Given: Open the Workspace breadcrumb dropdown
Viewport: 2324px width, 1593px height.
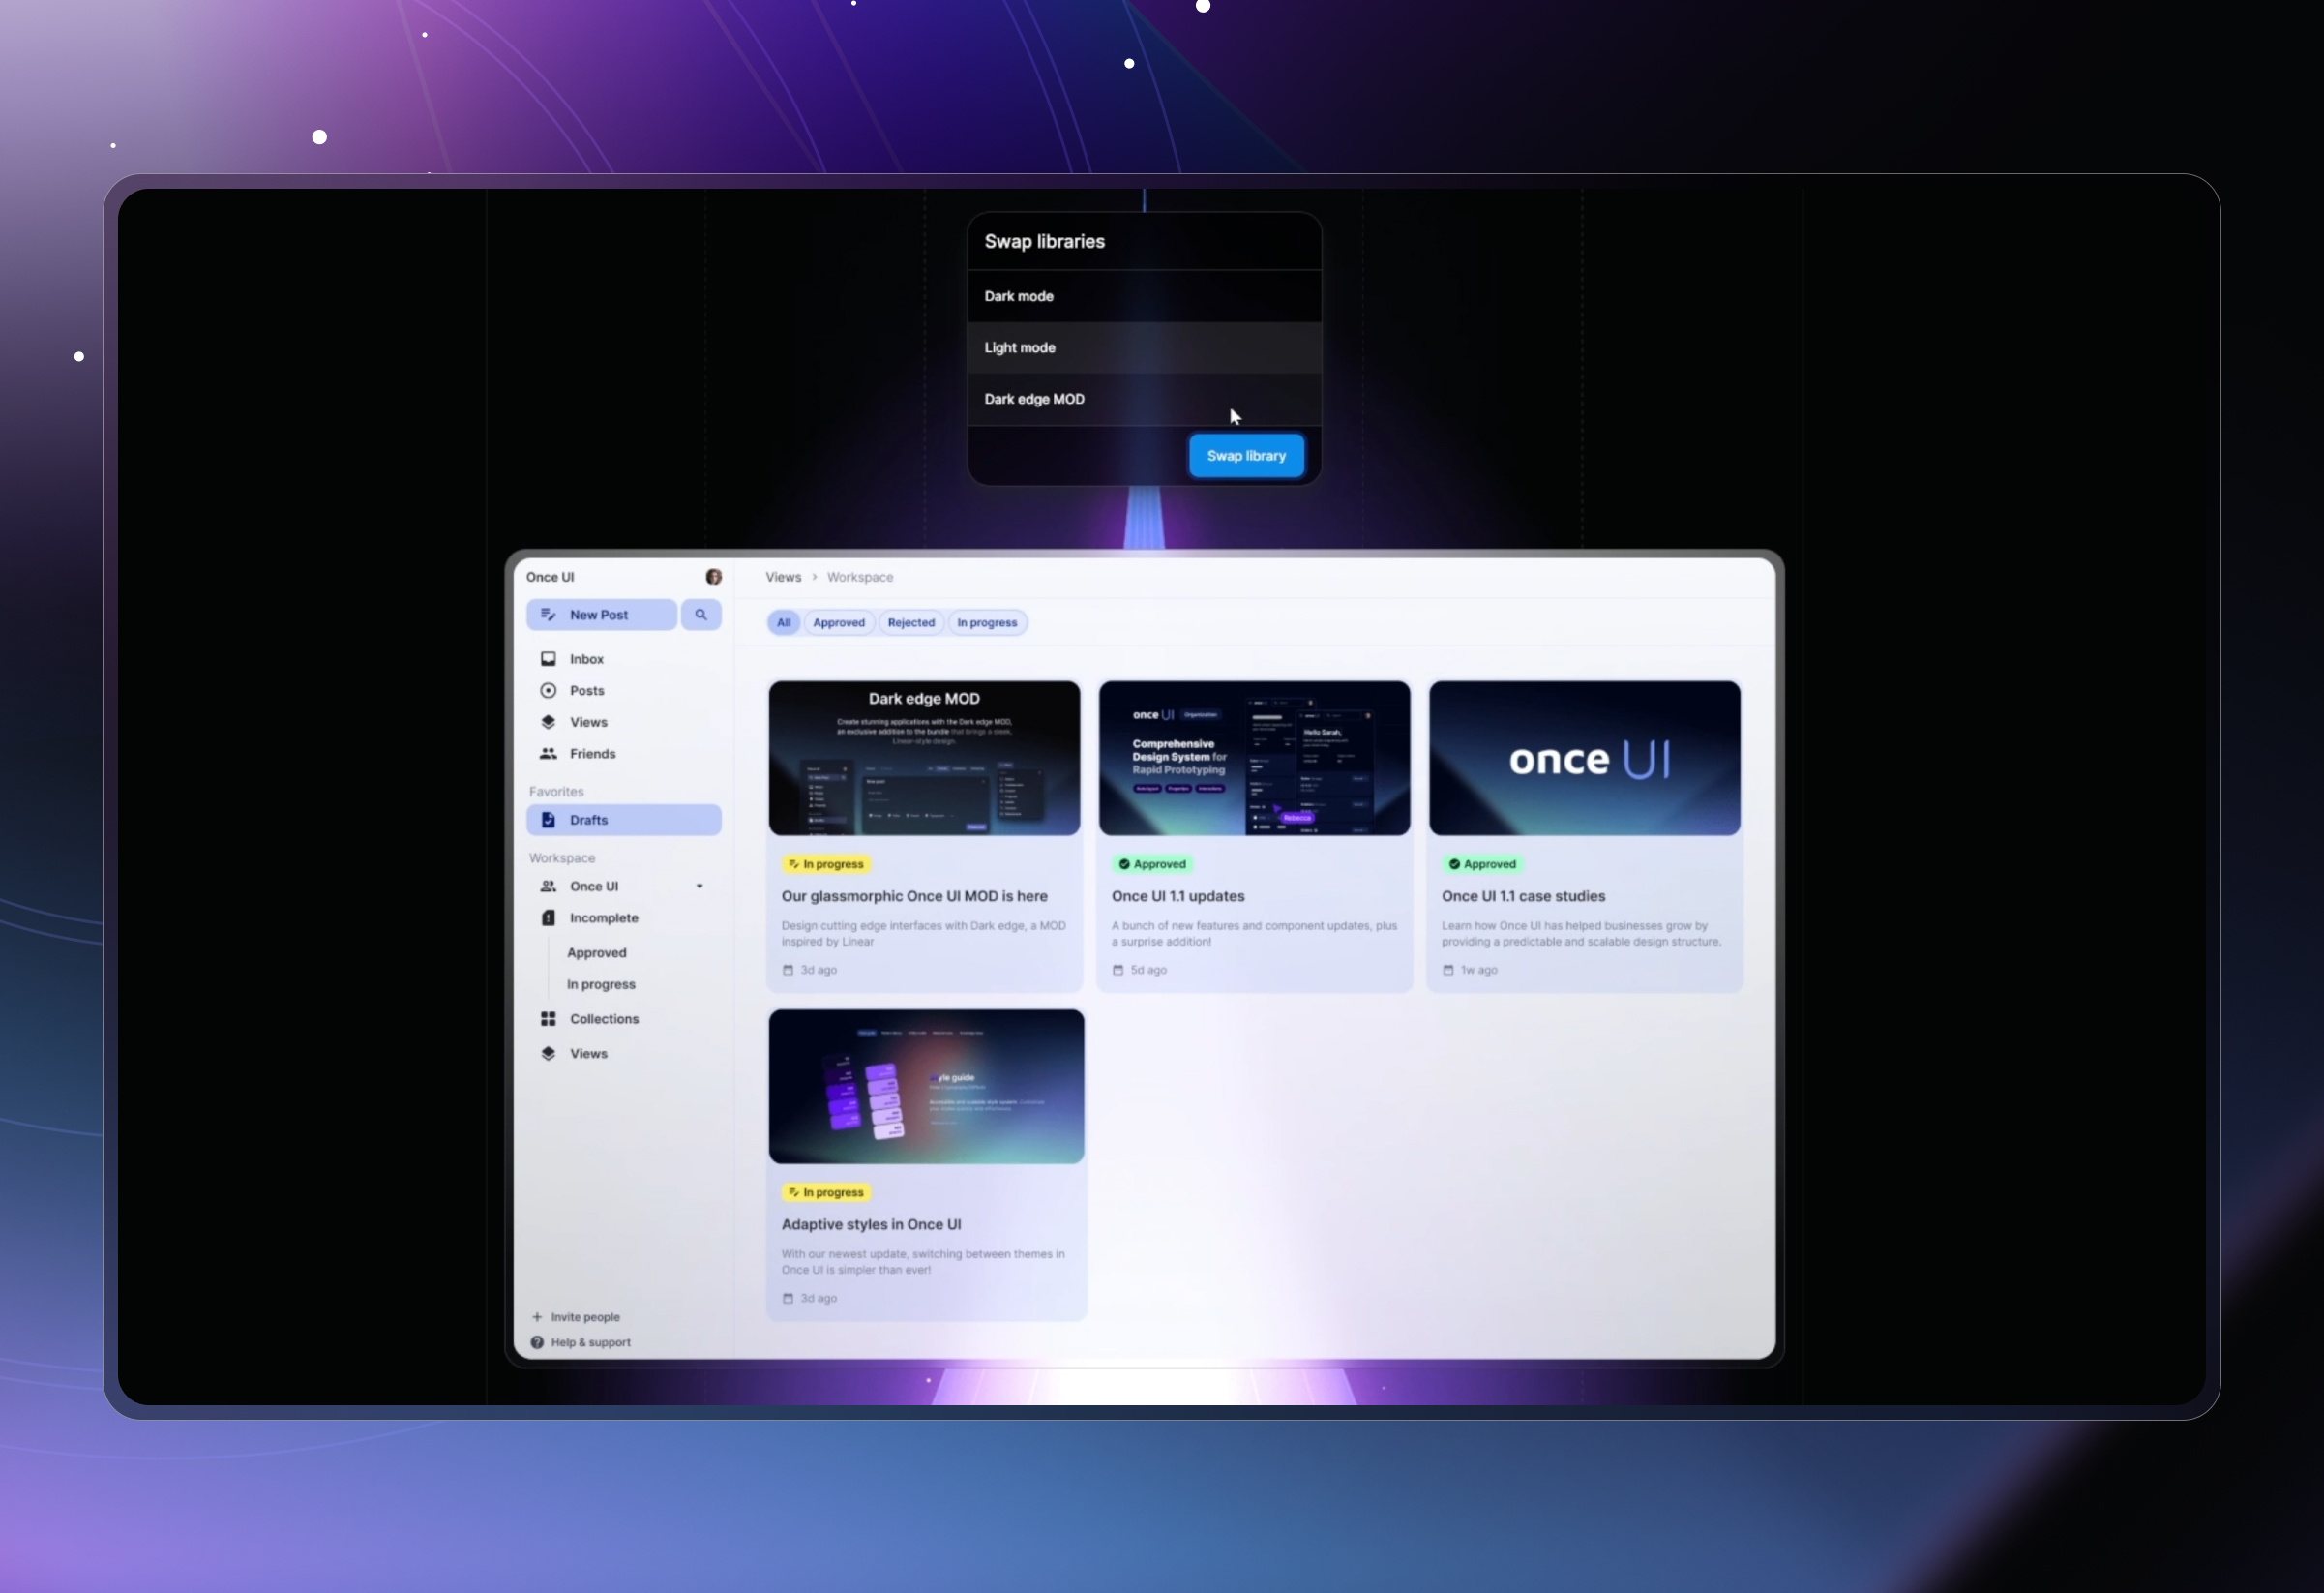Looking at the screenshot, I should coord(859,577).
